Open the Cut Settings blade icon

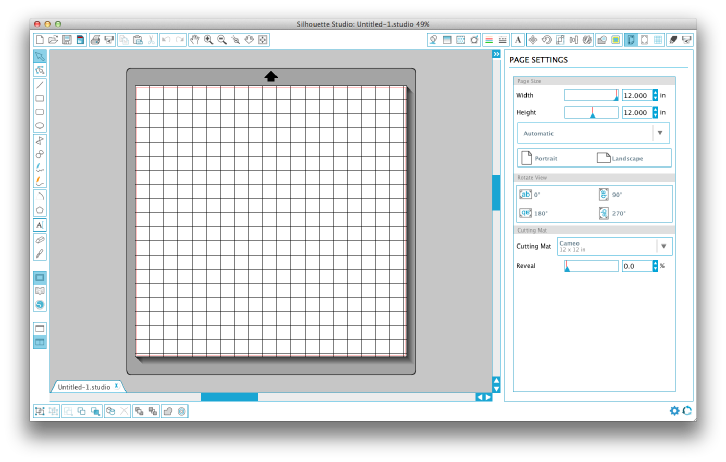coord(673,40)
